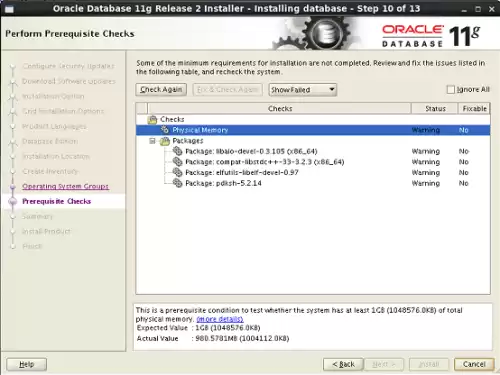This screenshot has width=500, height=375.
Task: Open the Show Failed dropdown
Action: [x=303, y=90]
